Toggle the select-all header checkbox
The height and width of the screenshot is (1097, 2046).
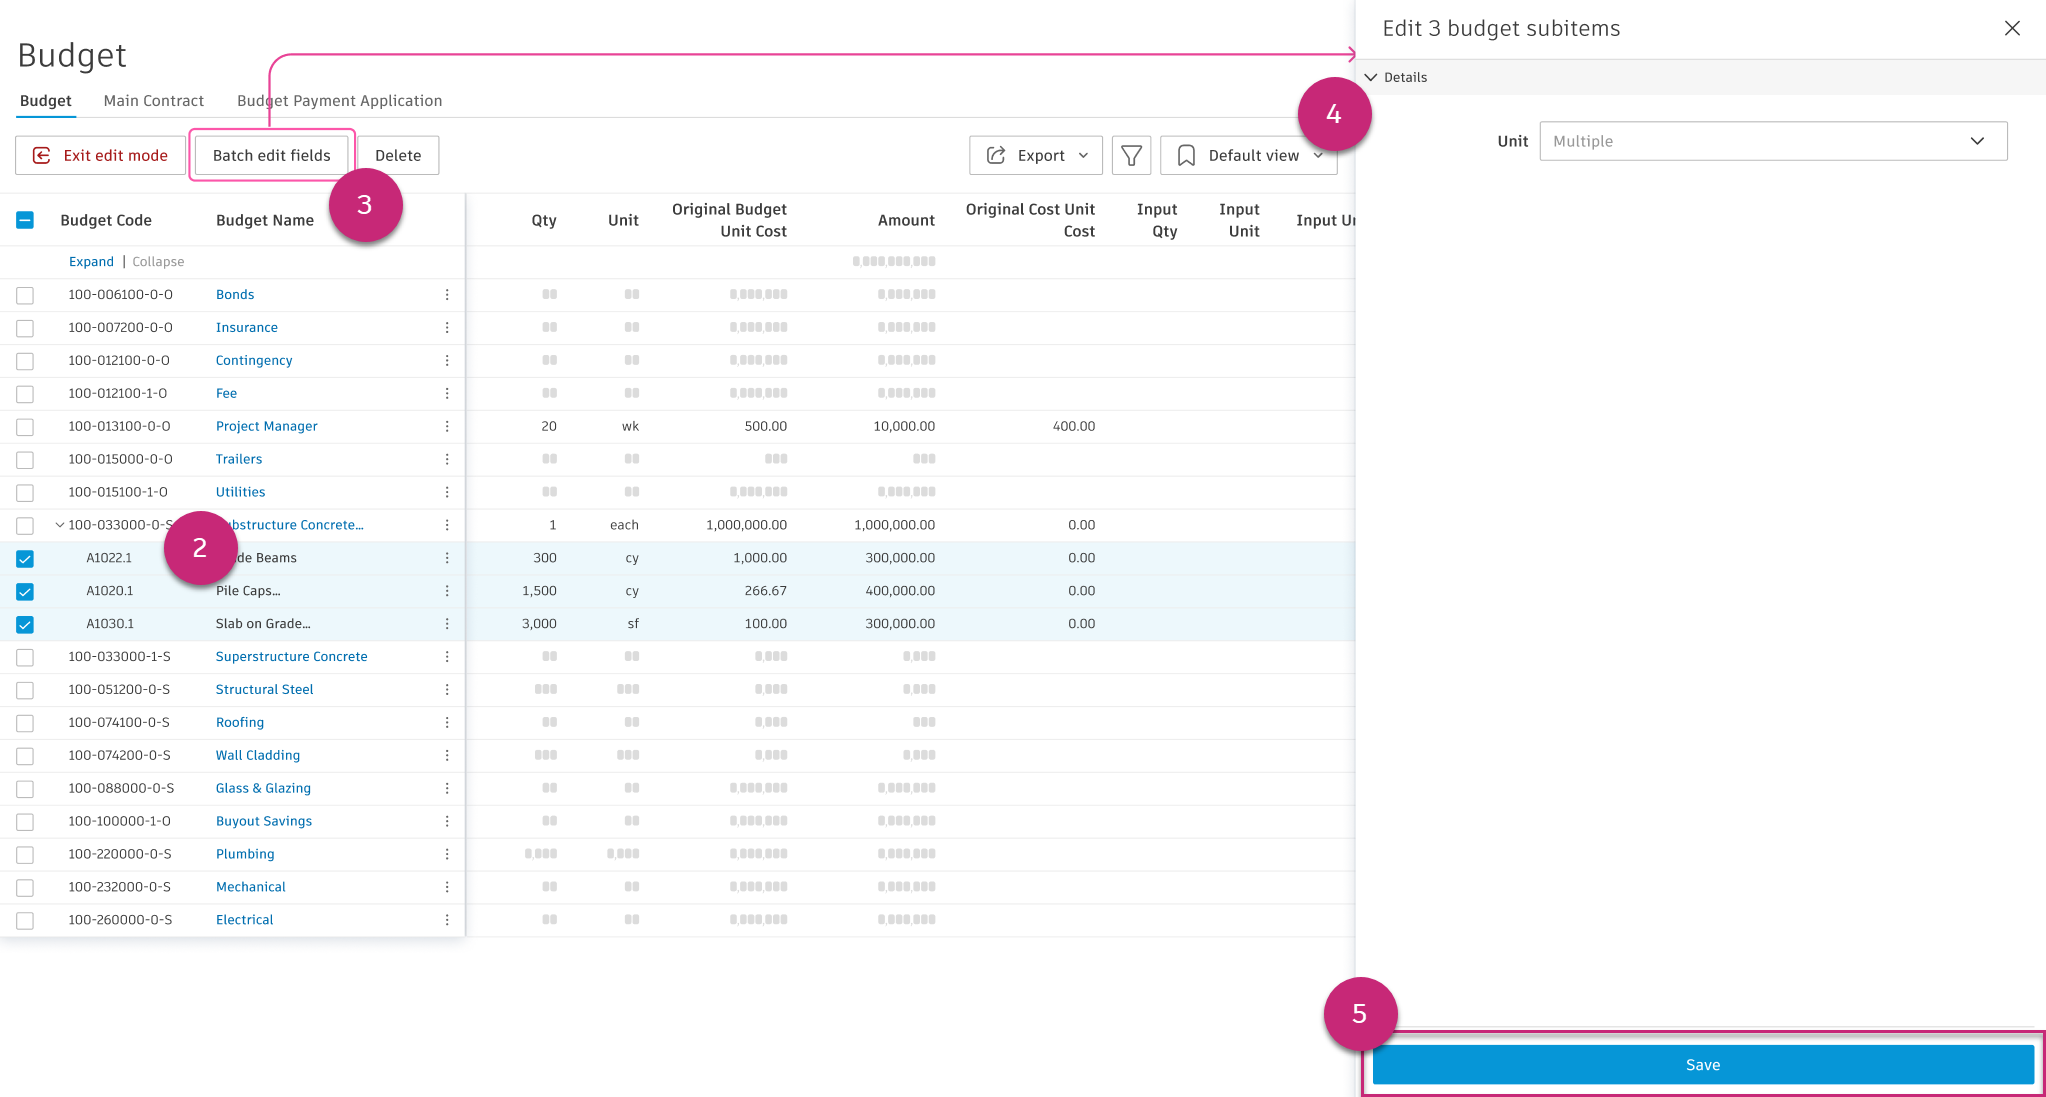(x=25, y=220)
